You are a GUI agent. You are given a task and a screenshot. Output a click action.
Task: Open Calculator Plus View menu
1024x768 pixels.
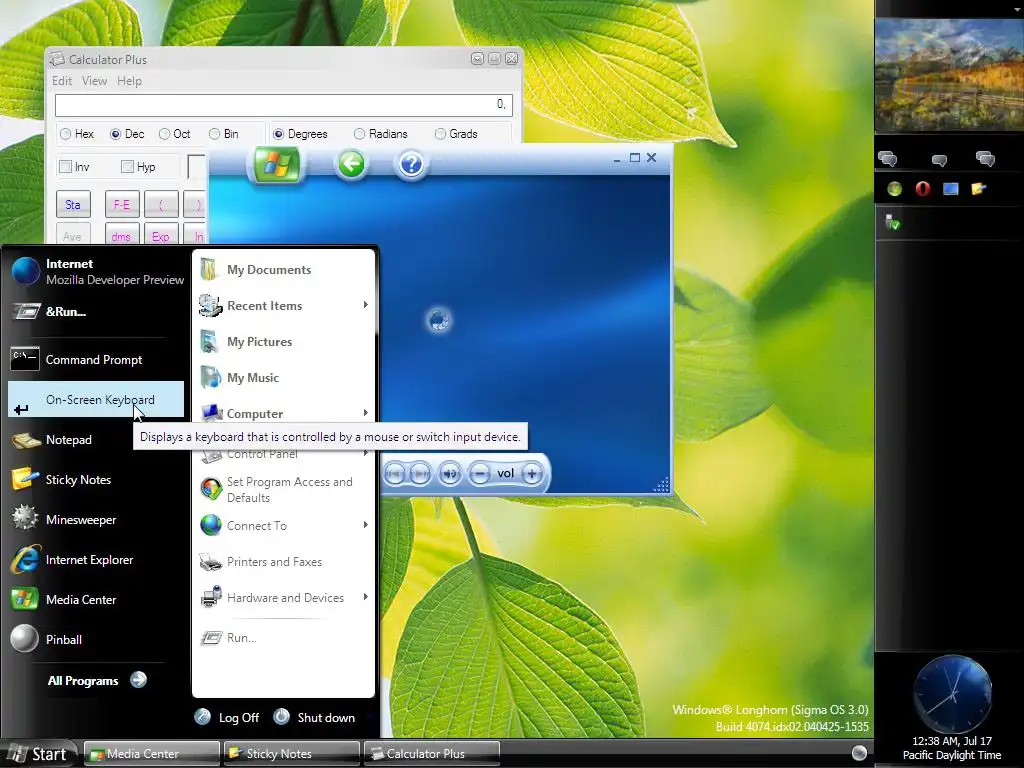(x=94, y=81)
